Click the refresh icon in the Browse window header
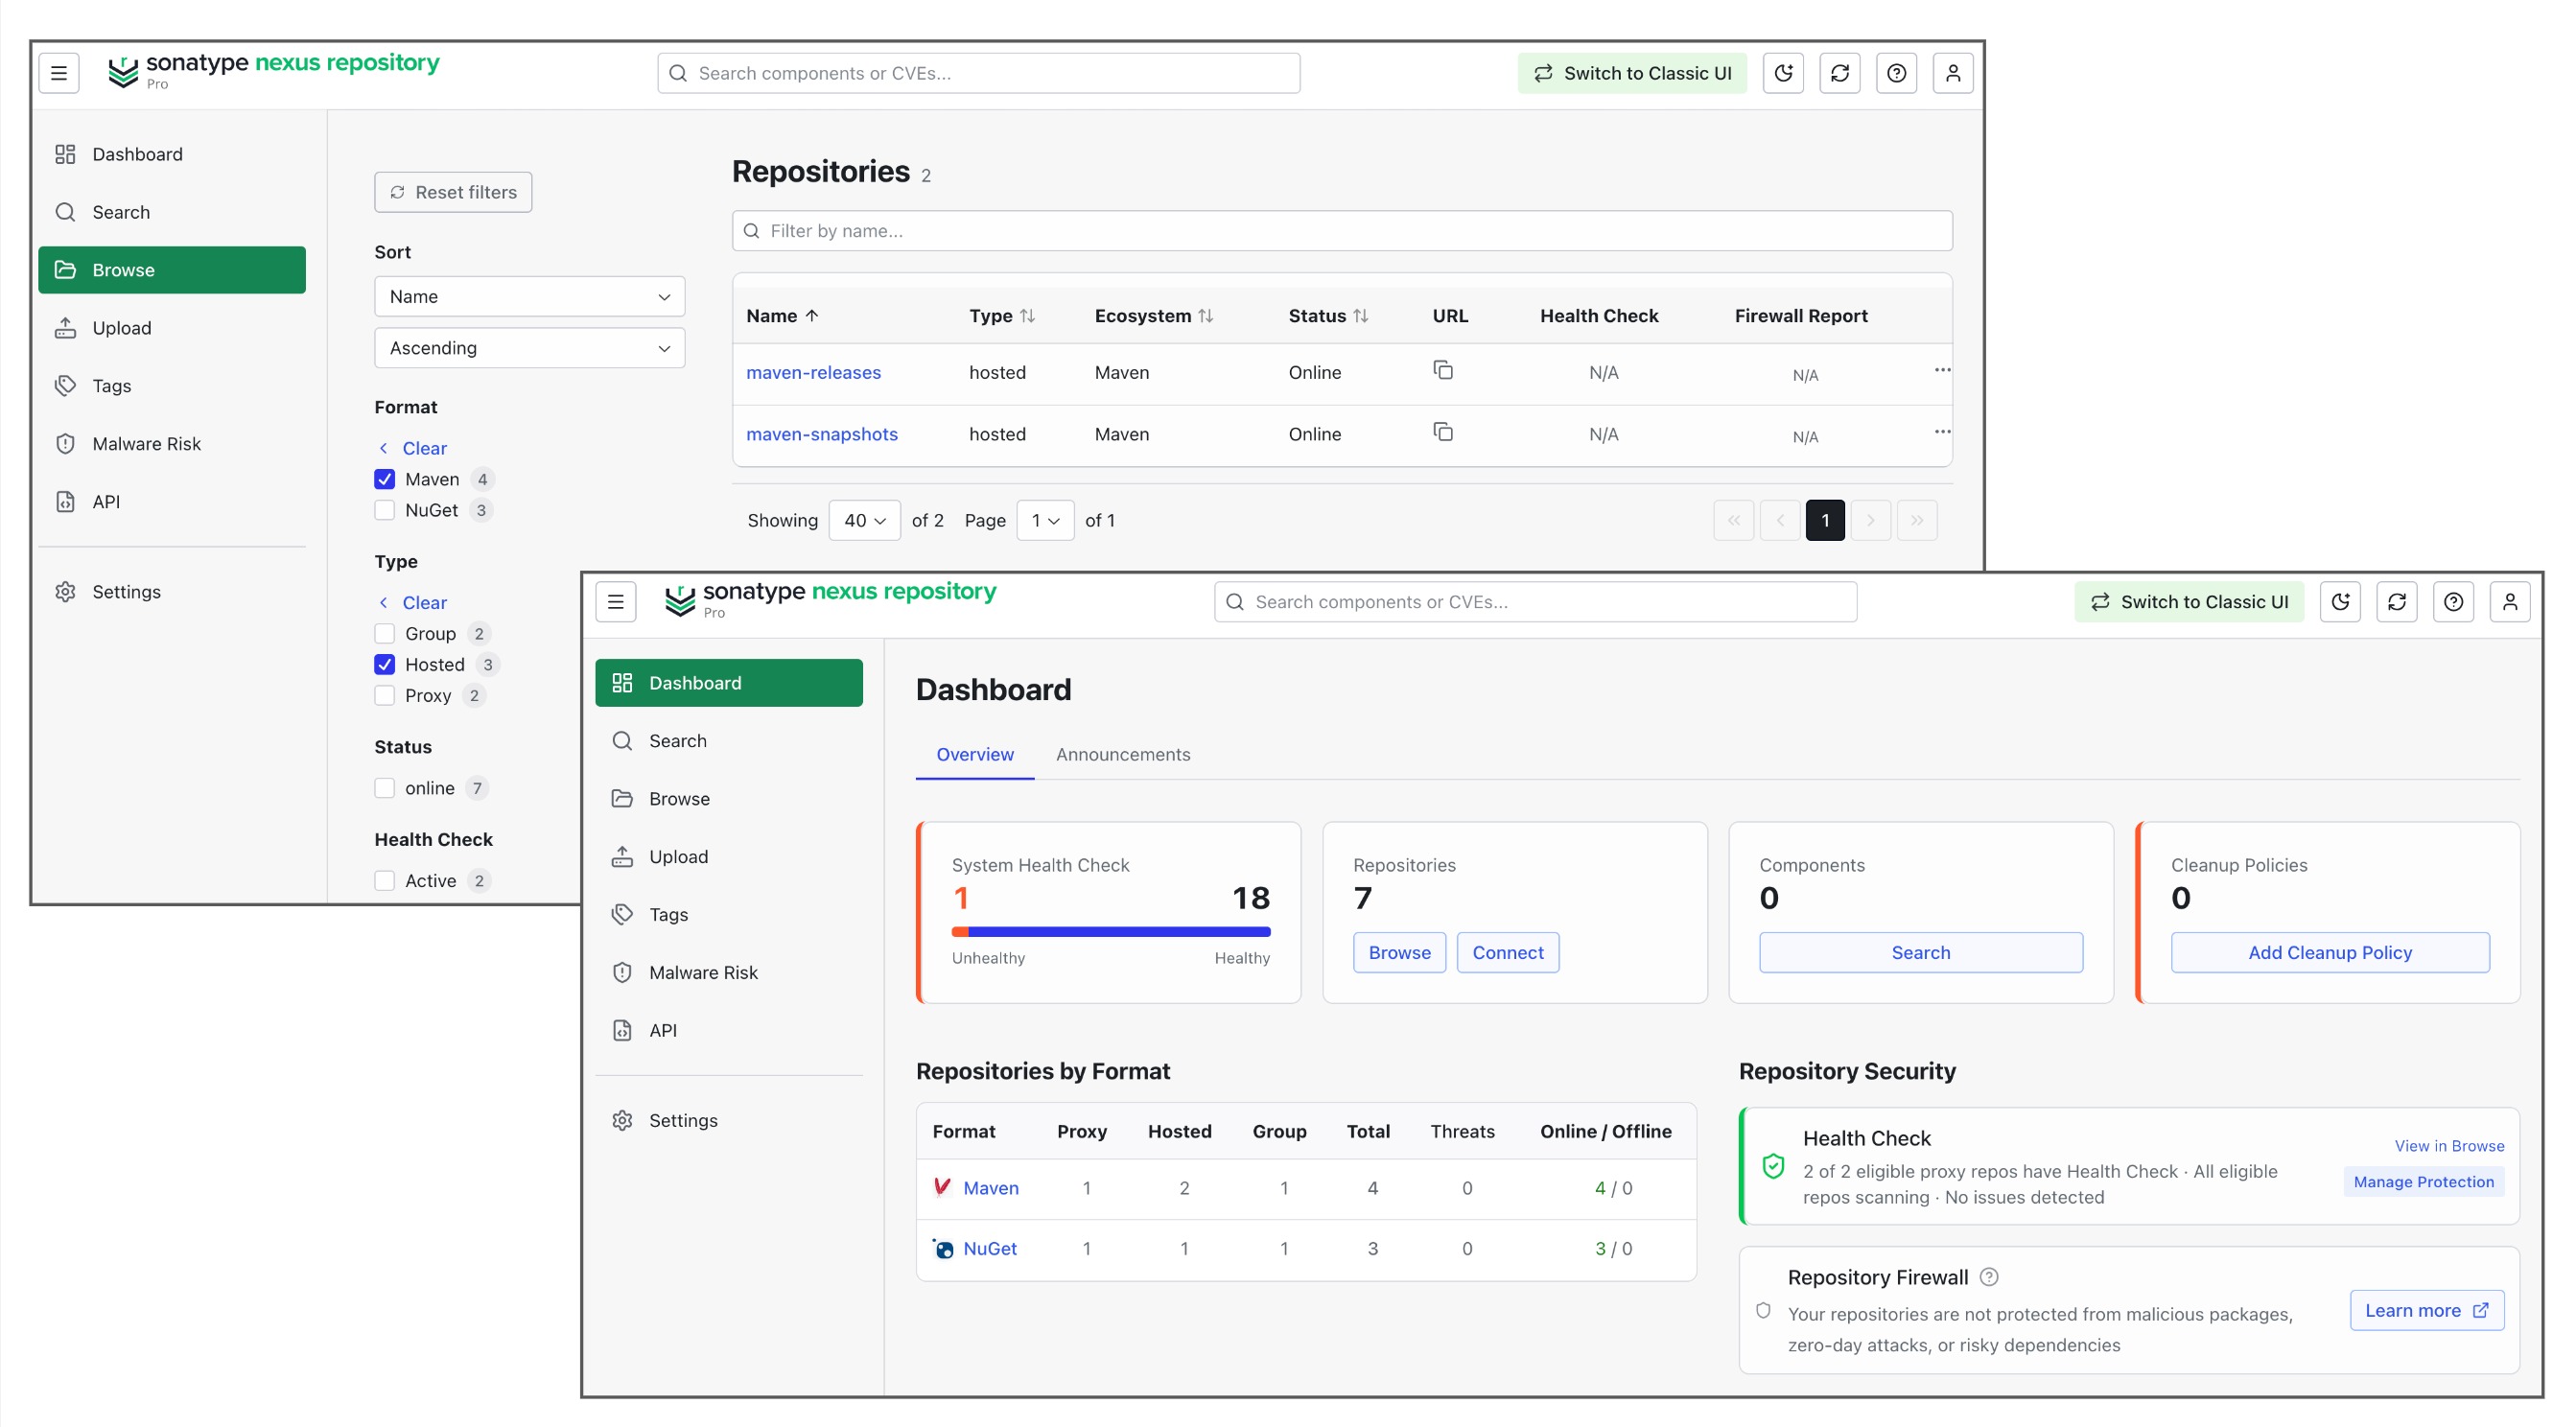Viewport: 2576px width, 1427px height. [x=1840, y=73]
